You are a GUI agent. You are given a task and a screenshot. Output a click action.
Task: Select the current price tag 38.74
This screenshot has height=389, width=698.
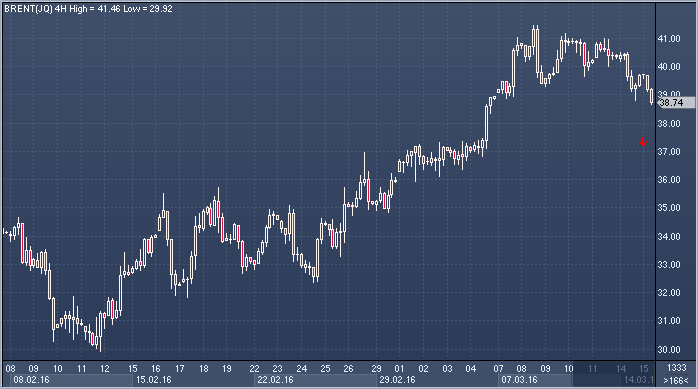[675, 103]
